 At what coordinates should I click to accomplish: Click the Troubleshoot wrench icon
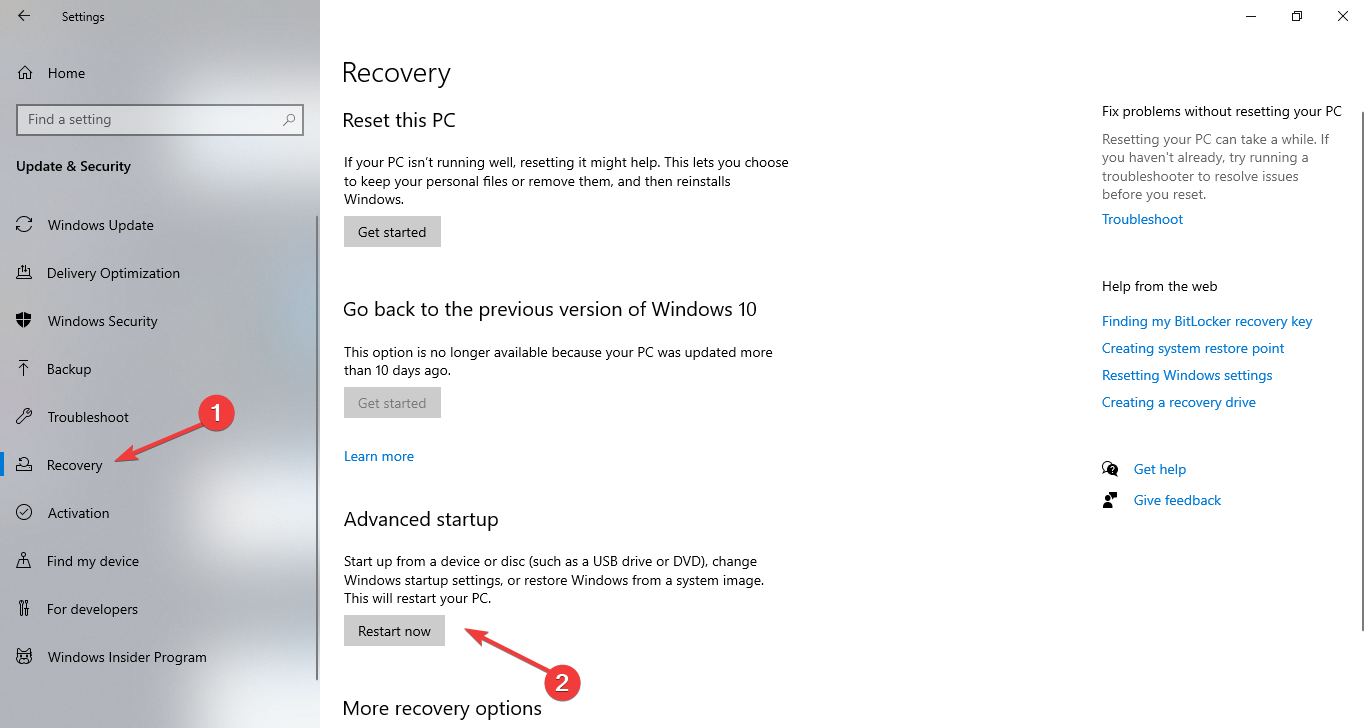[x=25, y=417]
